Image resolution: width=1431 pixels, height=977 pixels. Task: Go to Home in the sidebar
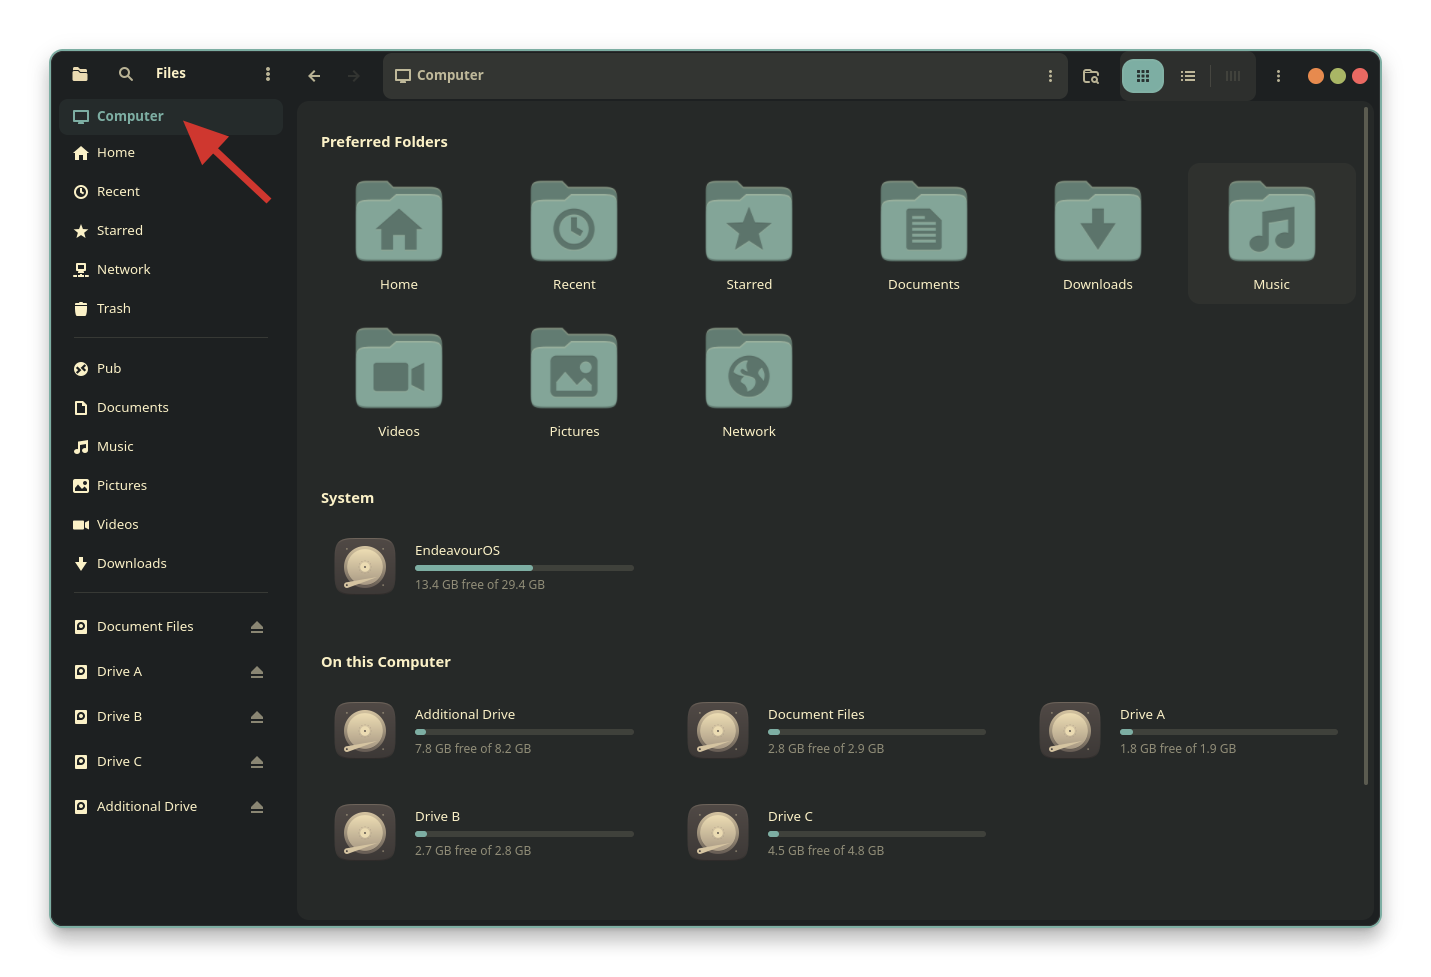point(171,153)
